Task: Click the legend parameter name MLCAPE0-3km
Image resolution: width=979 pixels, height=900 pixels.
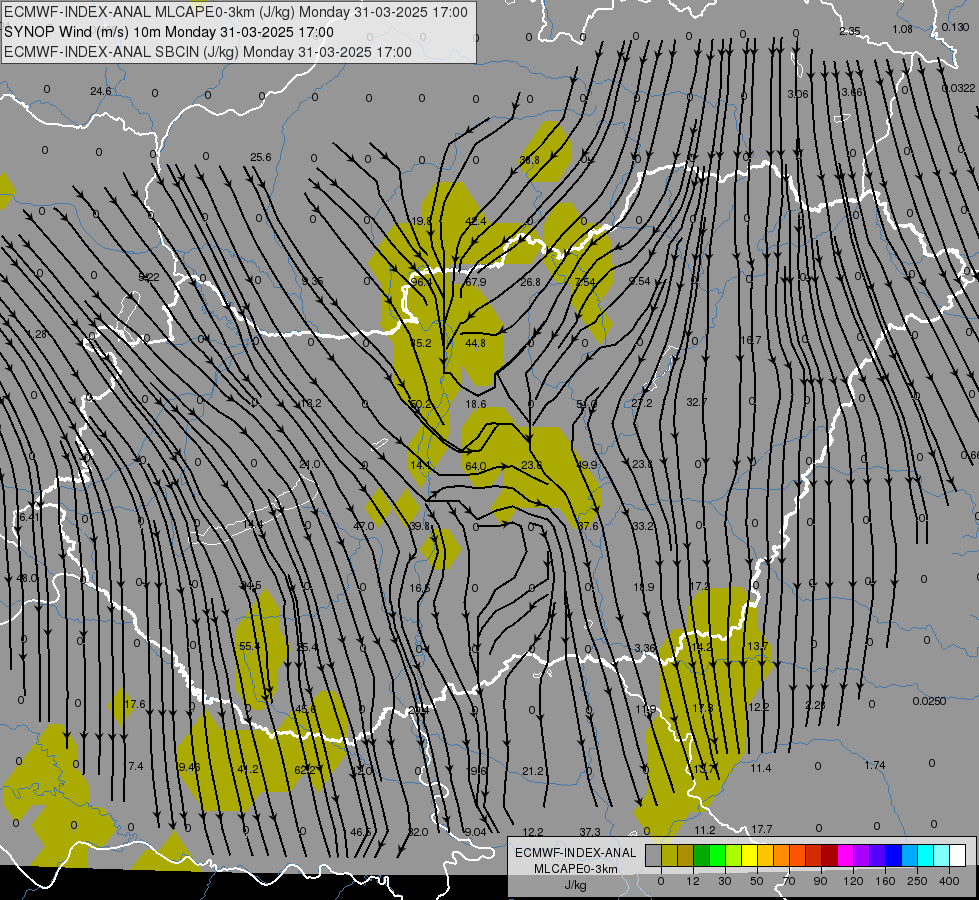Action: pos(576,869)
